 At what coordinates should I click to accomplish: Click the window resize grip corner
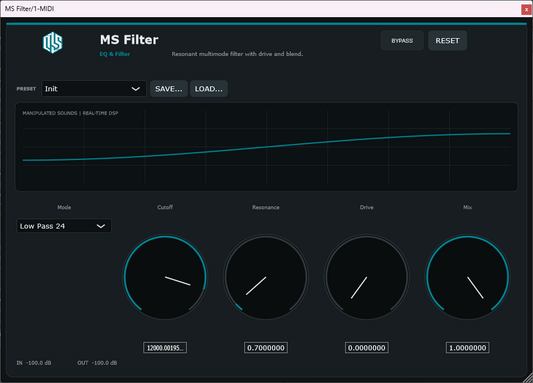pyautogui.click(x=528, y=378)
